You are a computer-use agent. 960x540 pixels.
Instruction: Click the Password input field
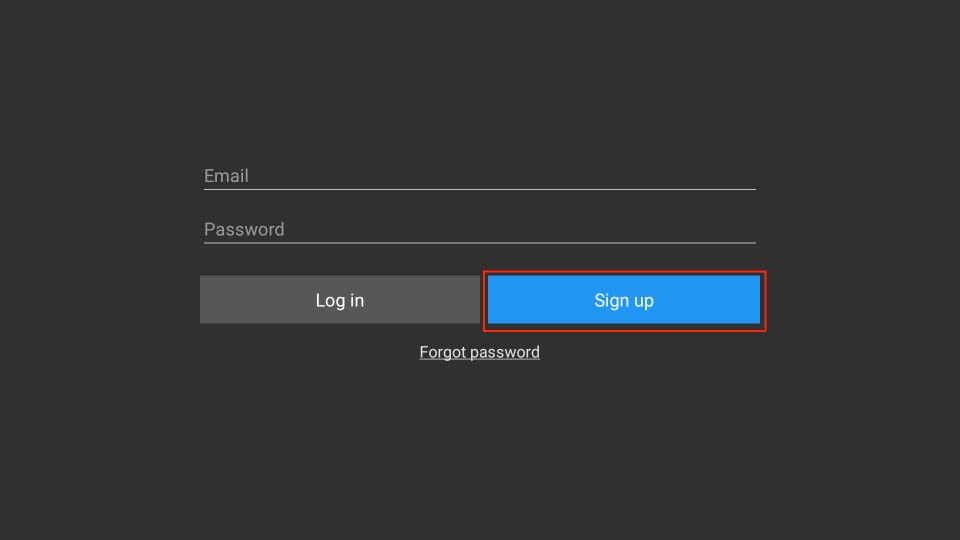(479, 230)
